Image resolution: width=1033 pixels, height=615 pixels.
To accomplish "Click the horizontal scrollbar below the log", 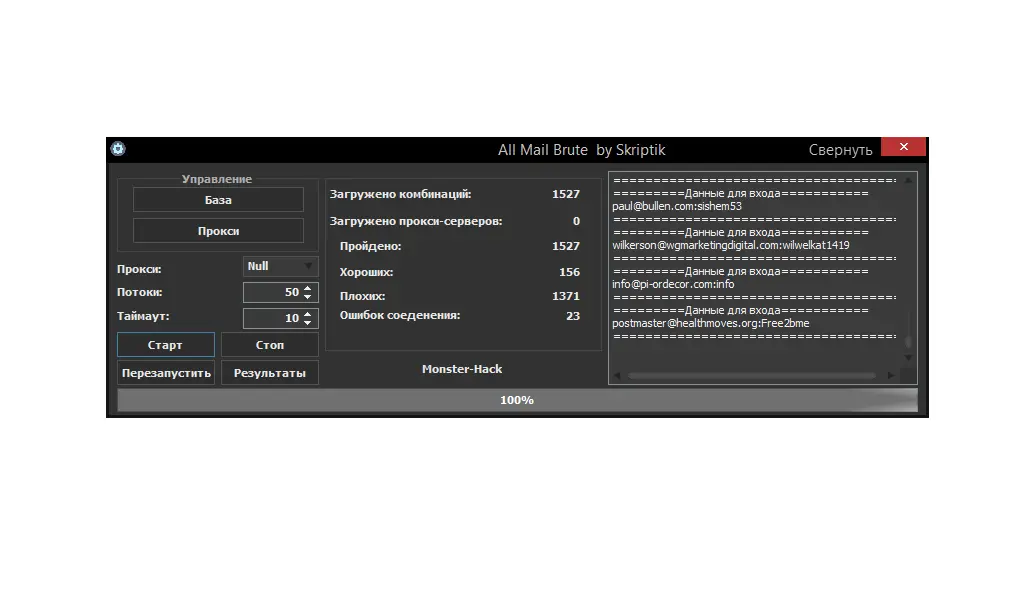I will 755,375.
